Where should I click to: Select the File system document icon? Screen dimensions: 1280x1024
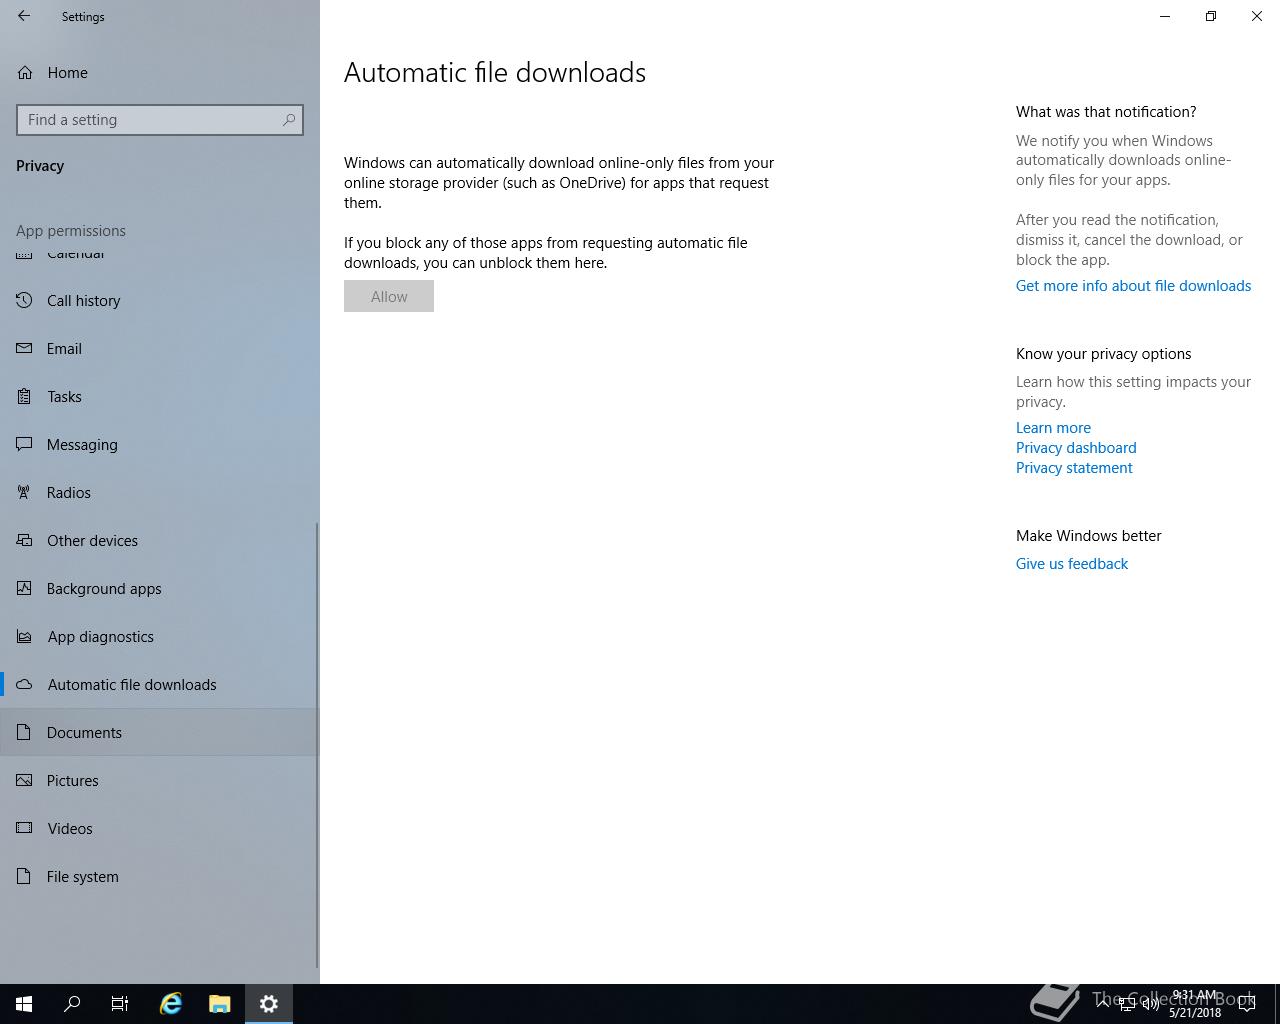pos(25,876)
